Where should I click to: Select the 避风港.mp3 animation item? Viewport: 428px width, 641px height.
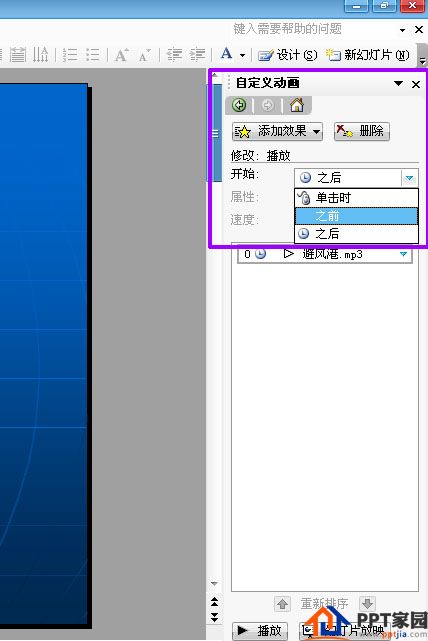point(325,254)
